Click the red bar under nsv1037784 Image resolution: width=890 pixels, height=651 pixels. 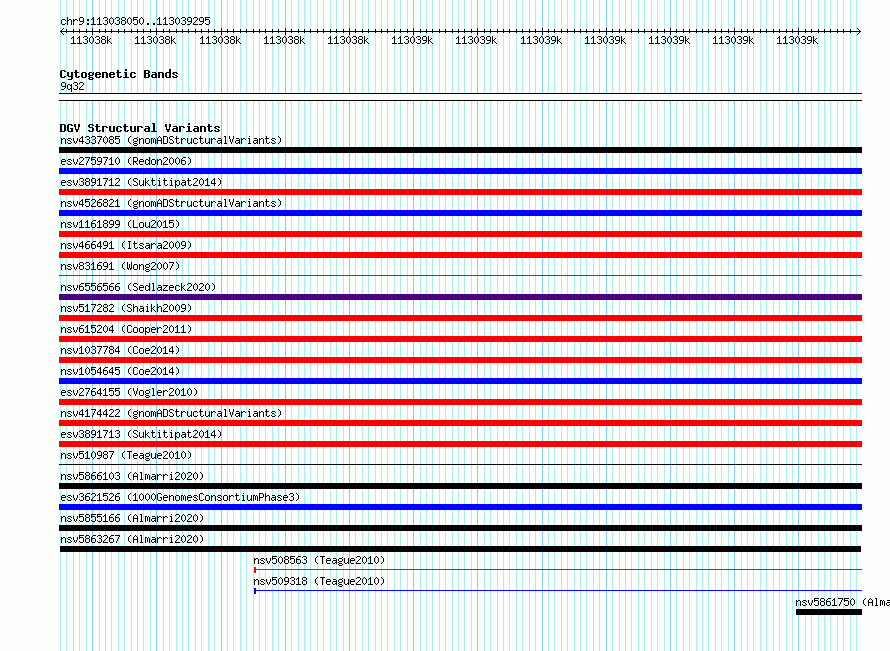coord(460,360)
